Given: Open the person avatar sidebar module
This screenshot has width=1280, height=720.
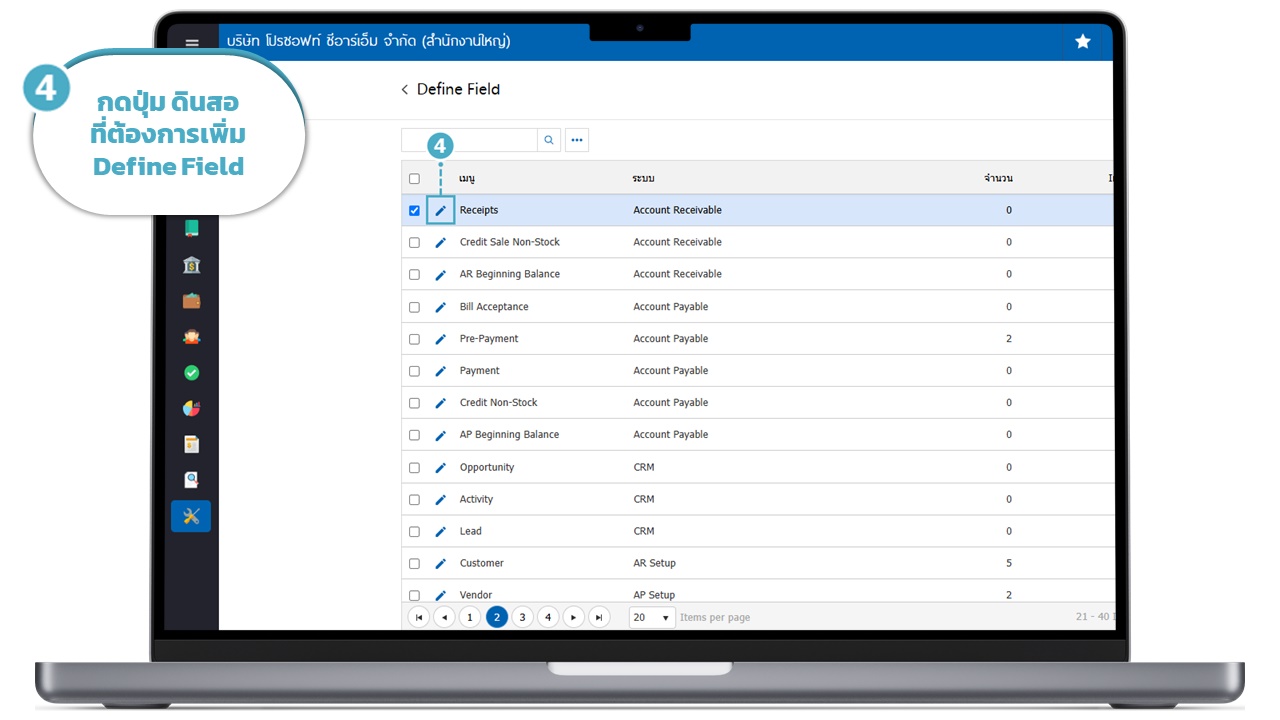Looking at the screenshot, I should tap(191, 337).
